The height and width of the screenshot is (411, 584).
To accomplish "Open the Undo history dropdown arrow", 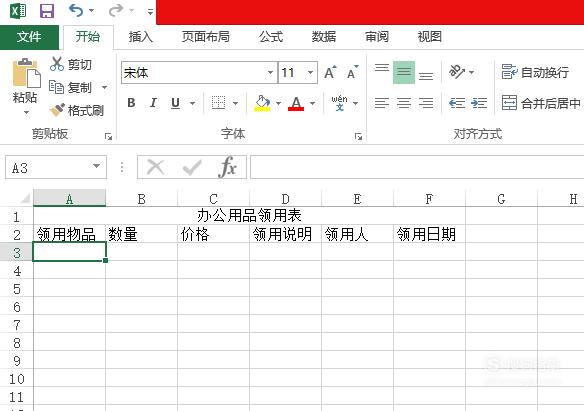I will 92,11.
